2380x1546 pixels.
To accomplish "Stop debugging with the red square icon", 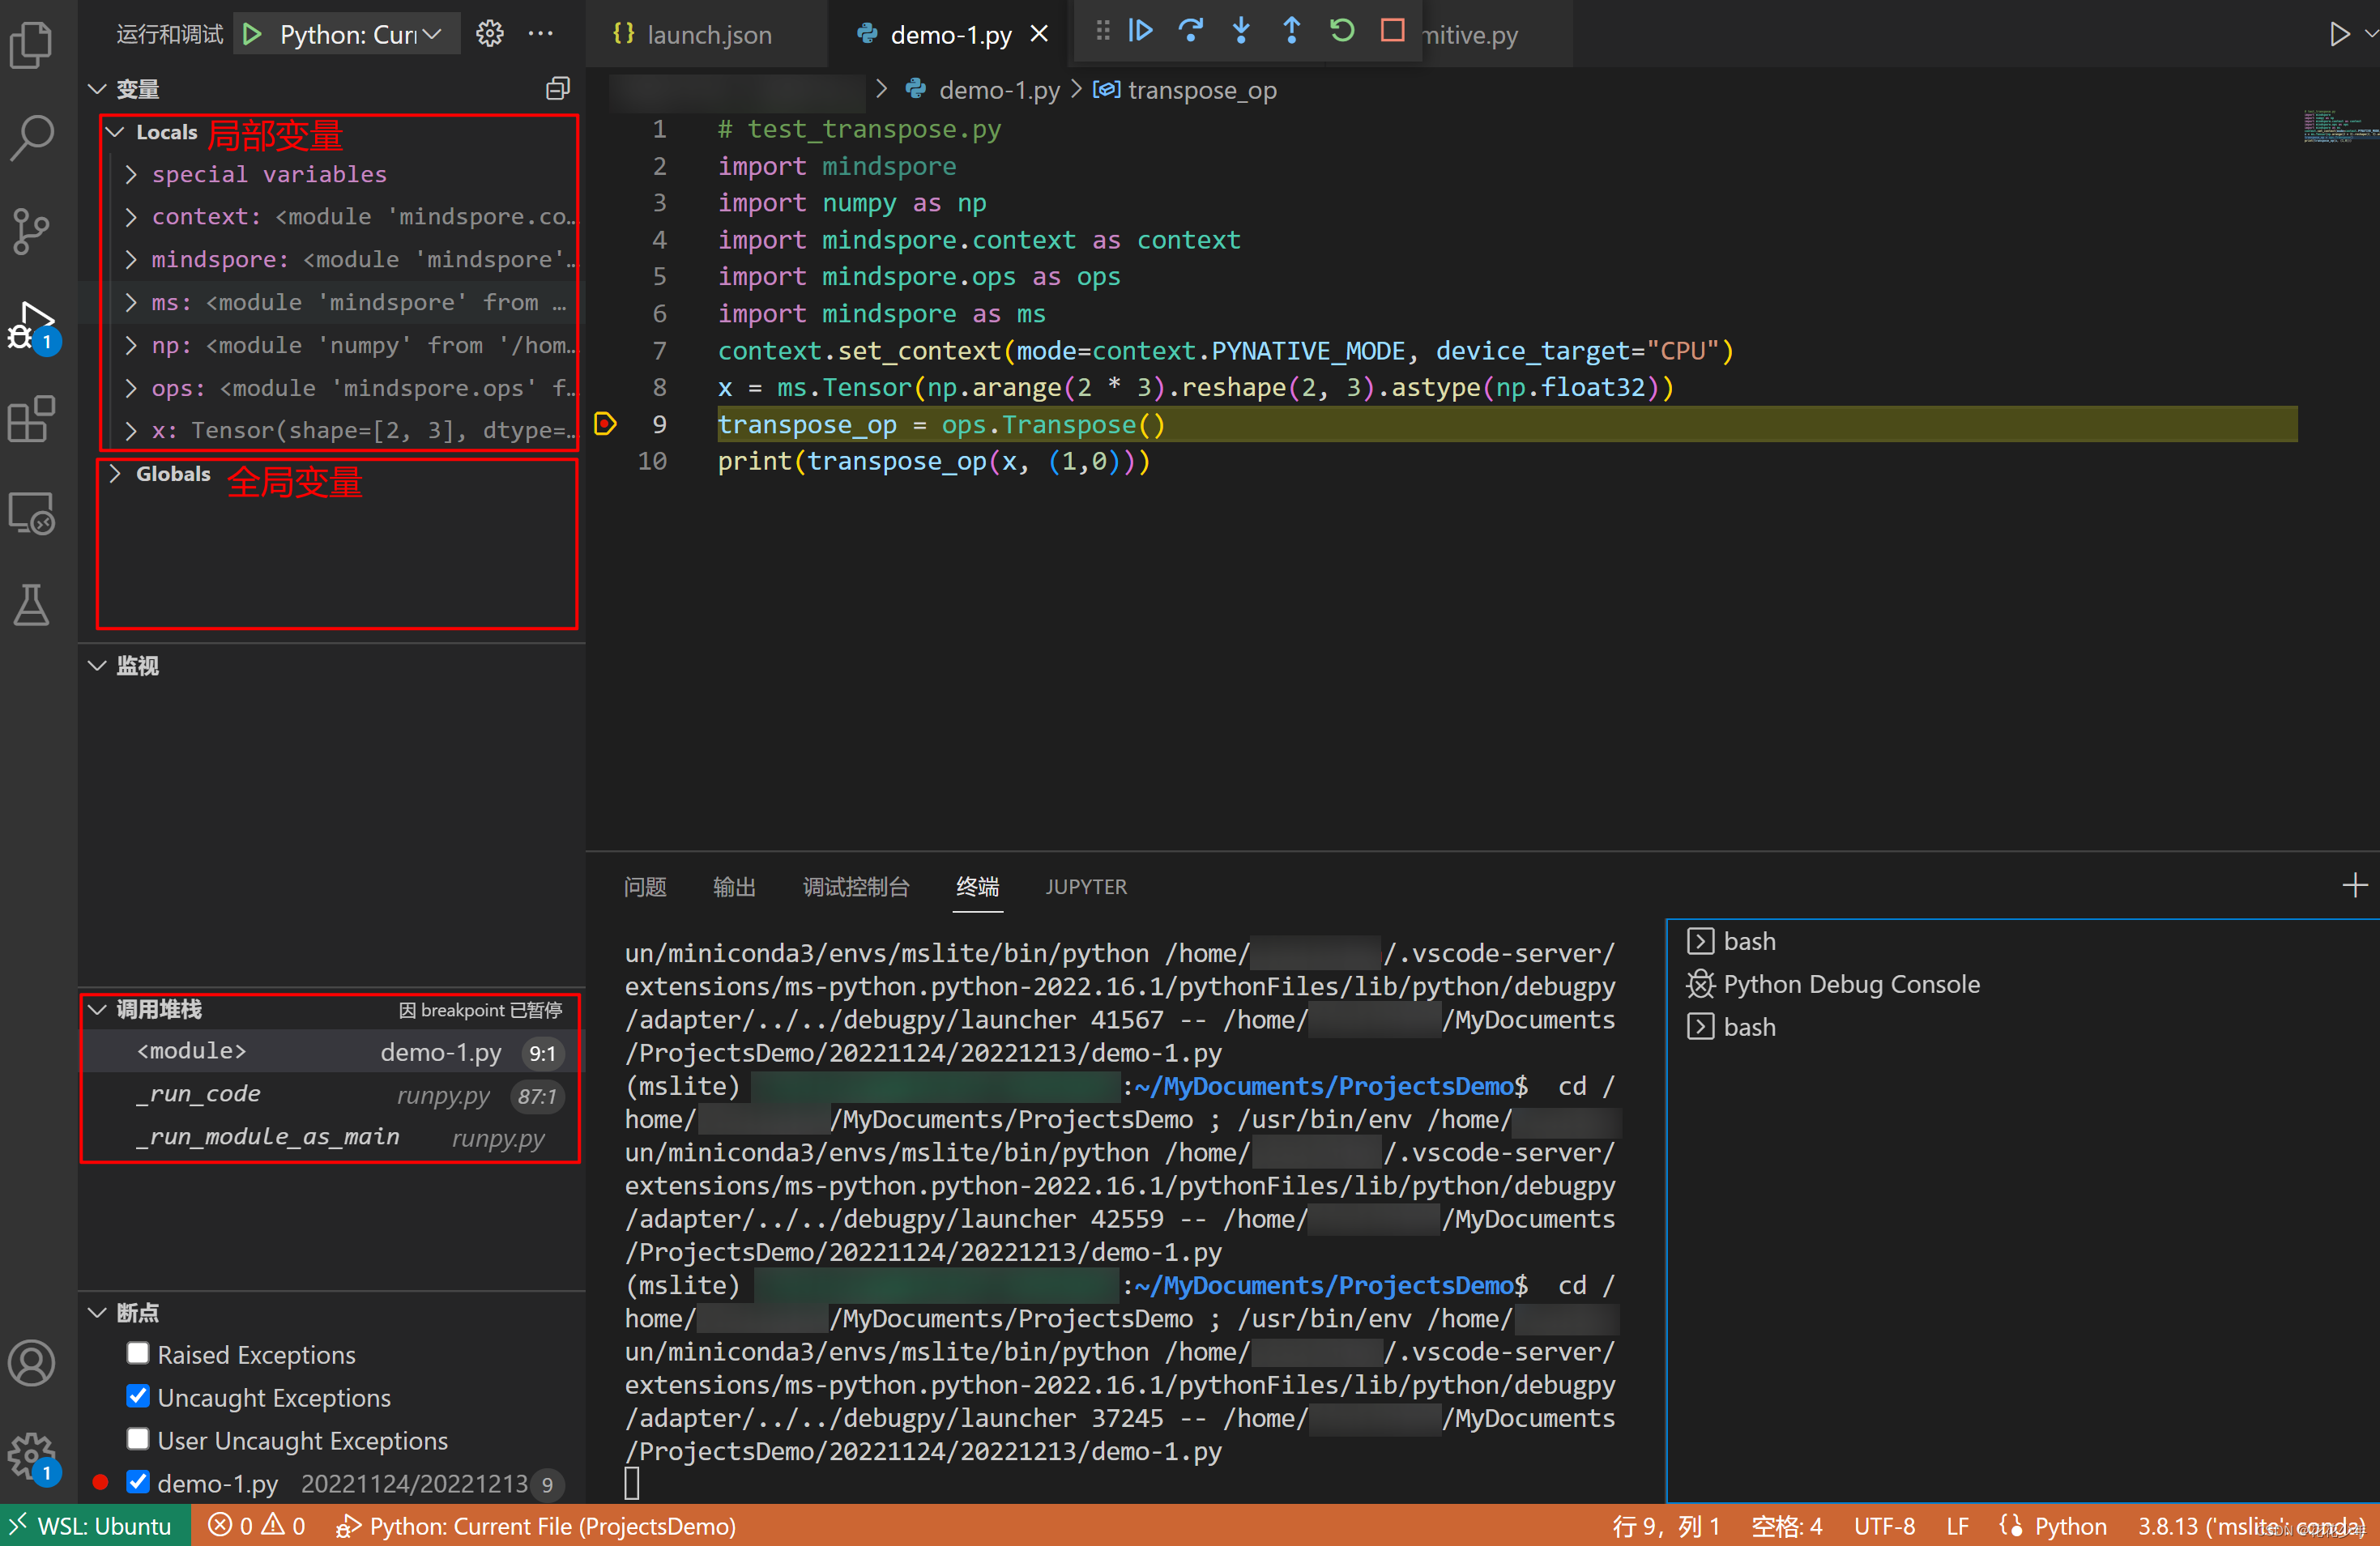I will click(1392, 31).
